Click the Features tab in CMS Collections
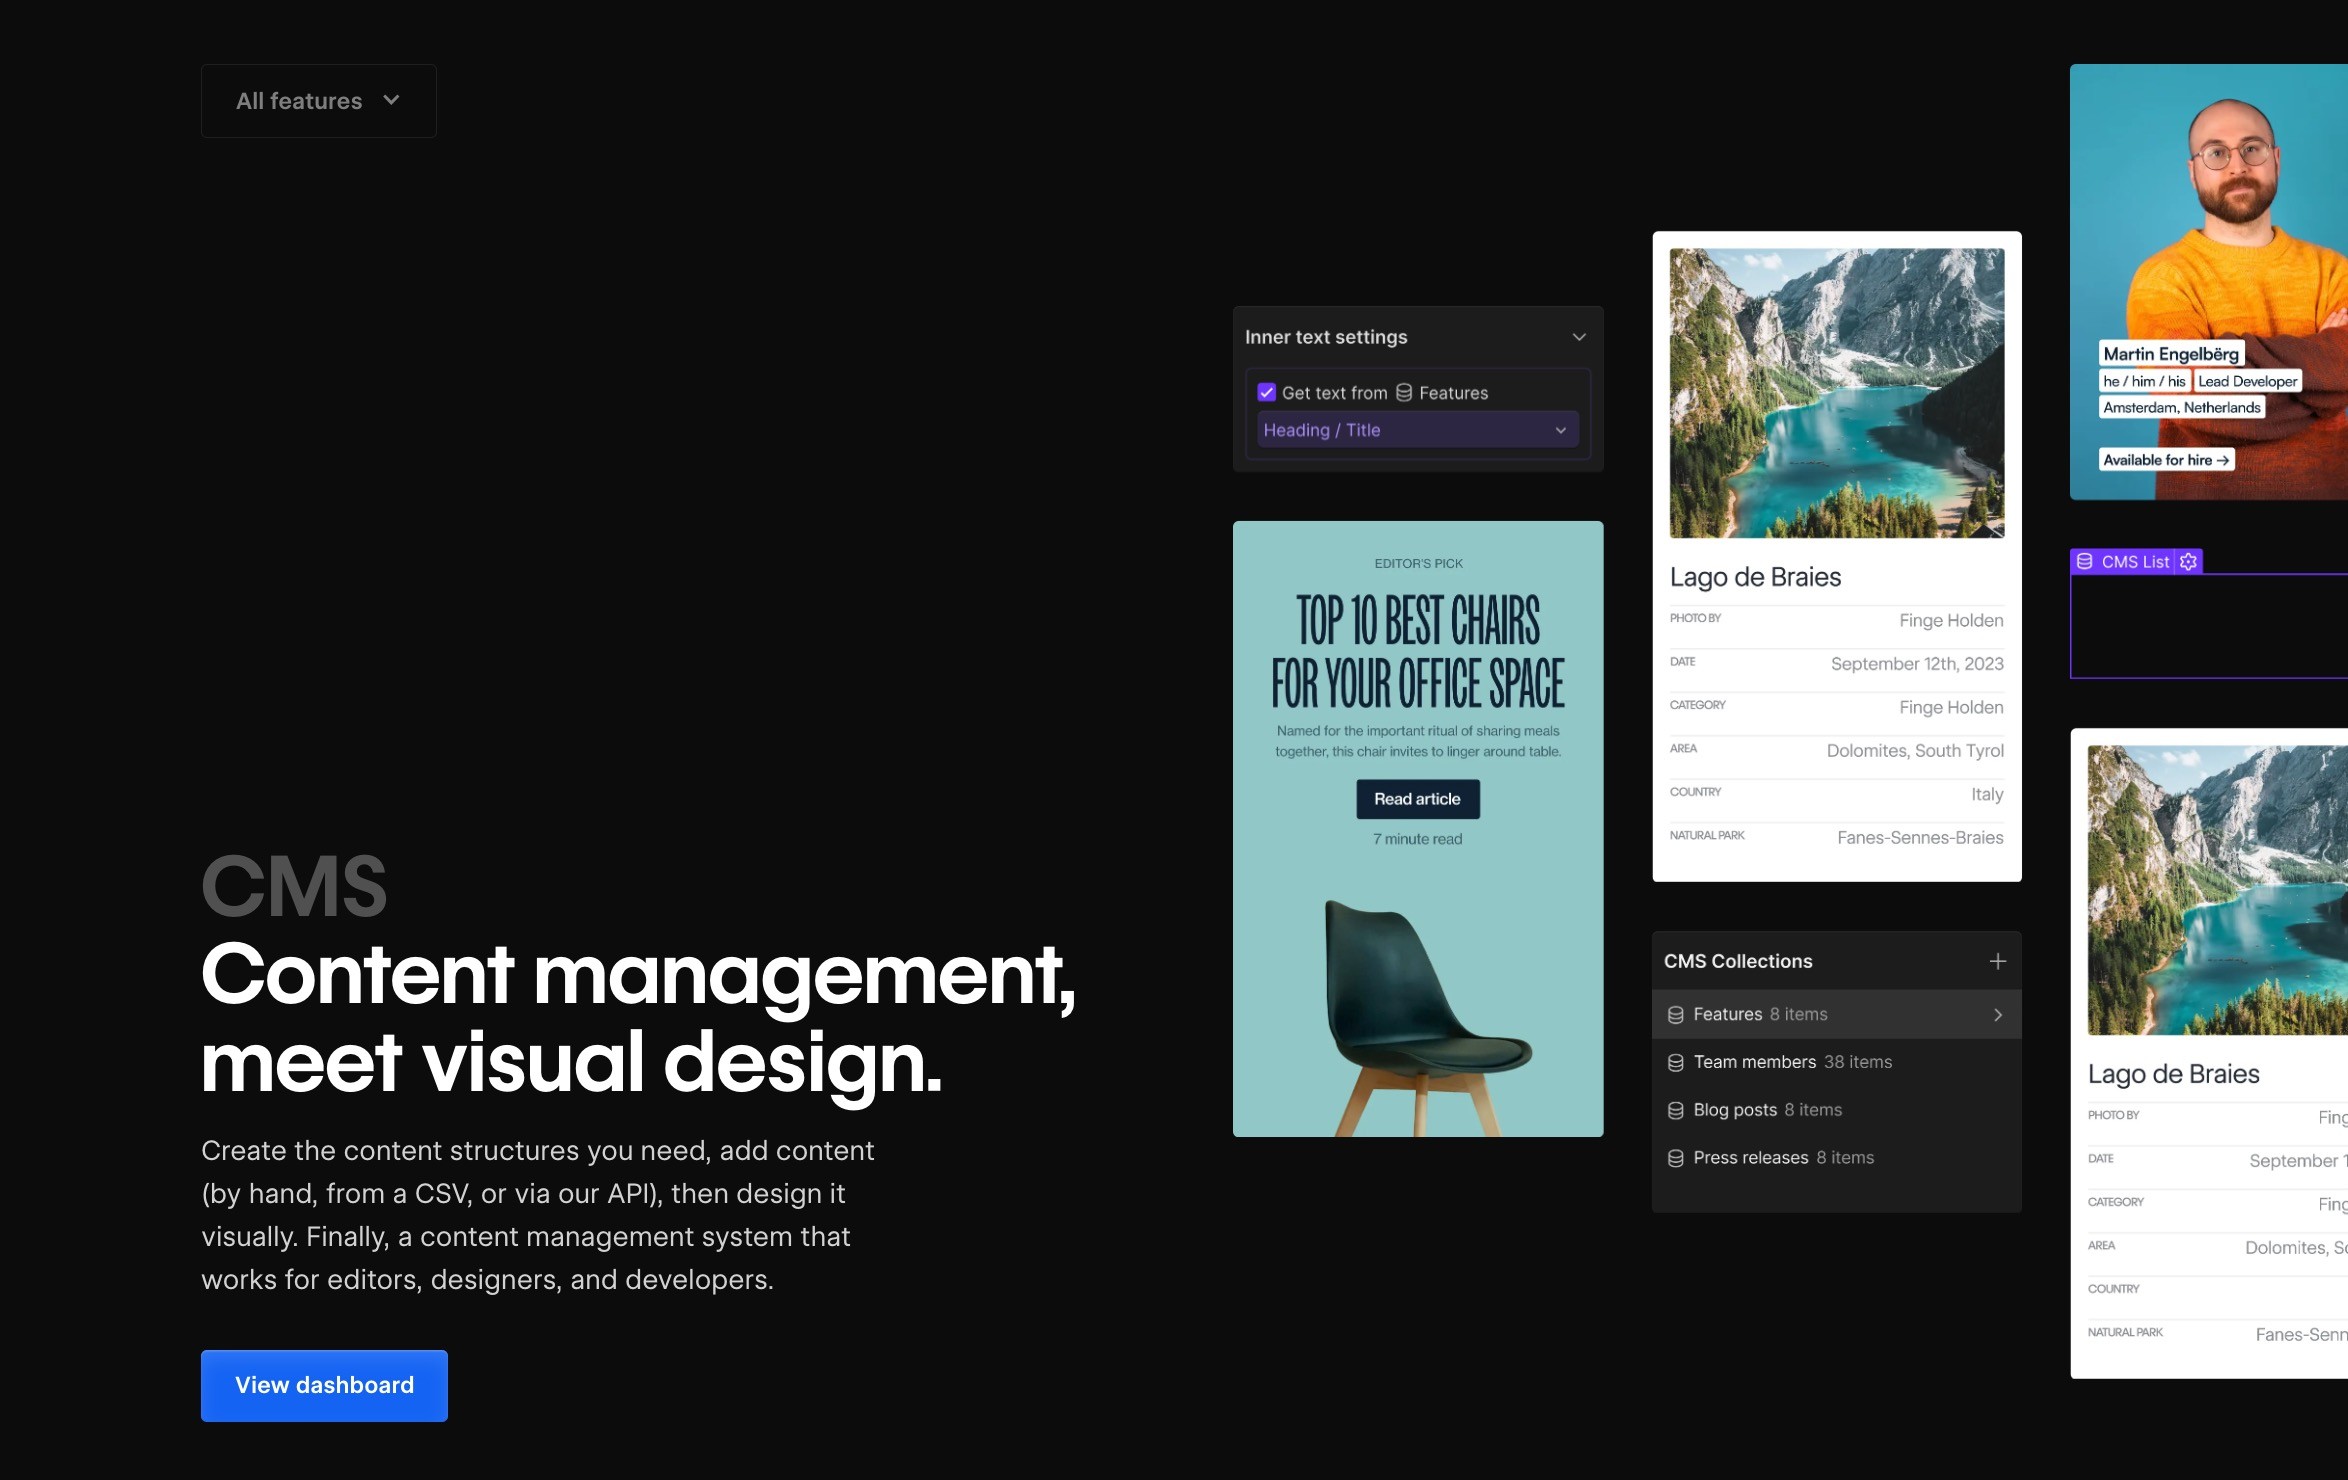 click(x=1835, y=1015)
